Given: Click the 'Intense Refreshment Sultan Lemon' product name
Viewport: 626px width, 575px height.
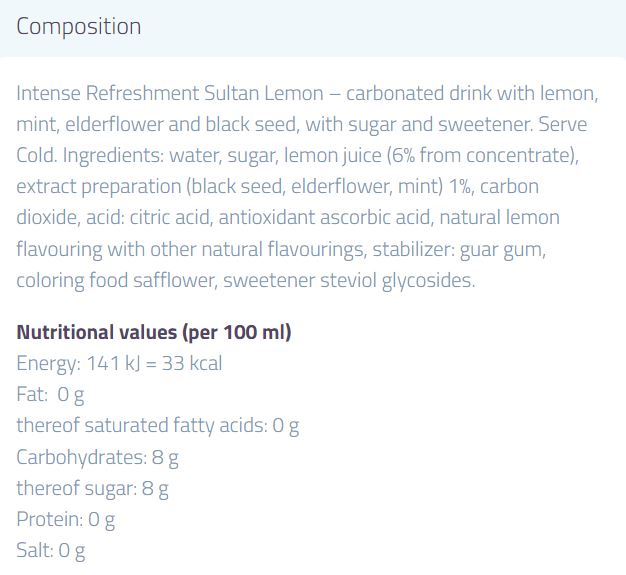Looking at the screenshot, I should pyautogui.click(x=170, y=94).
